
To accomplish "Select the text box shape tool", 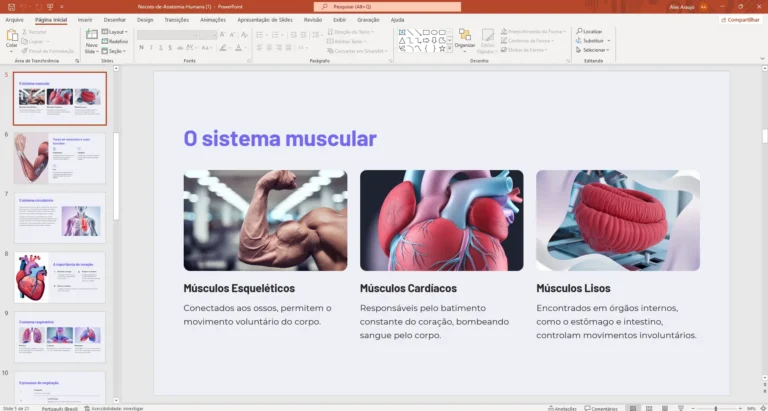I will [x=402, y=32].
